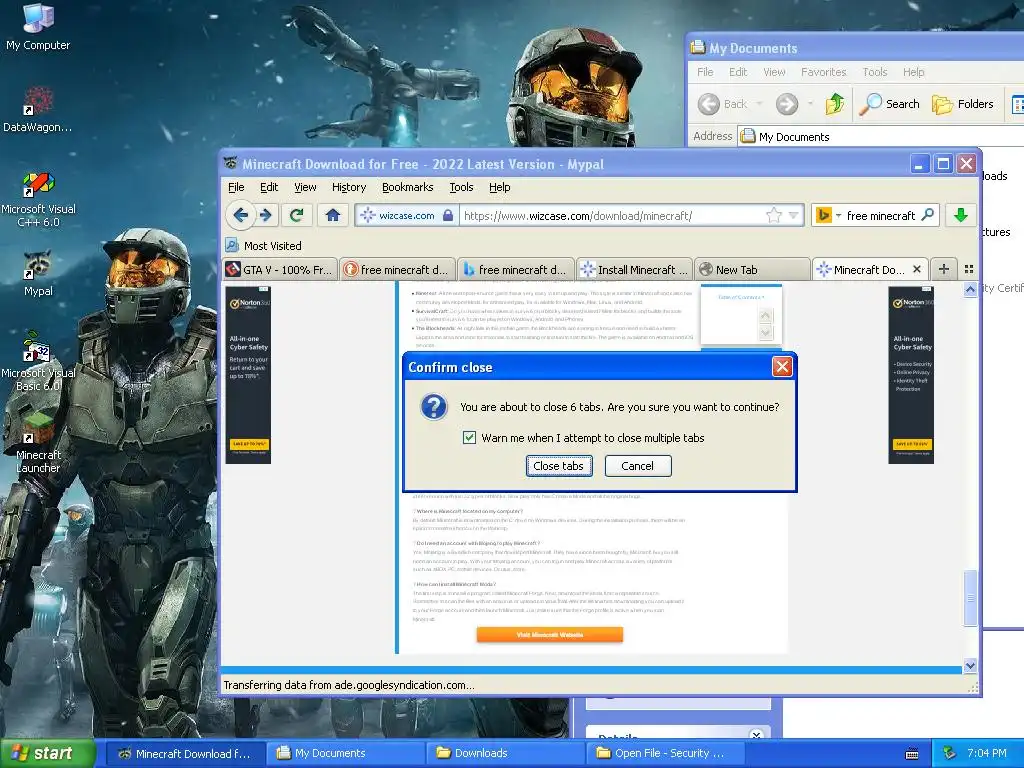Collapse the Details panel chevron in My Documents

[756, 735]
